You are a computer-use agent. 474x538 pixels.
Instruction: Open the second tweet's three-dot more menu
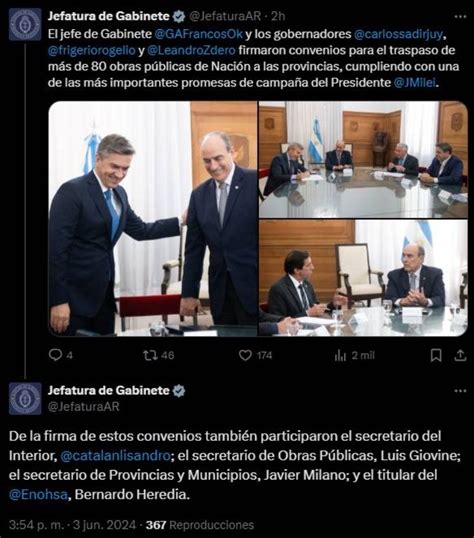[460, 391]
